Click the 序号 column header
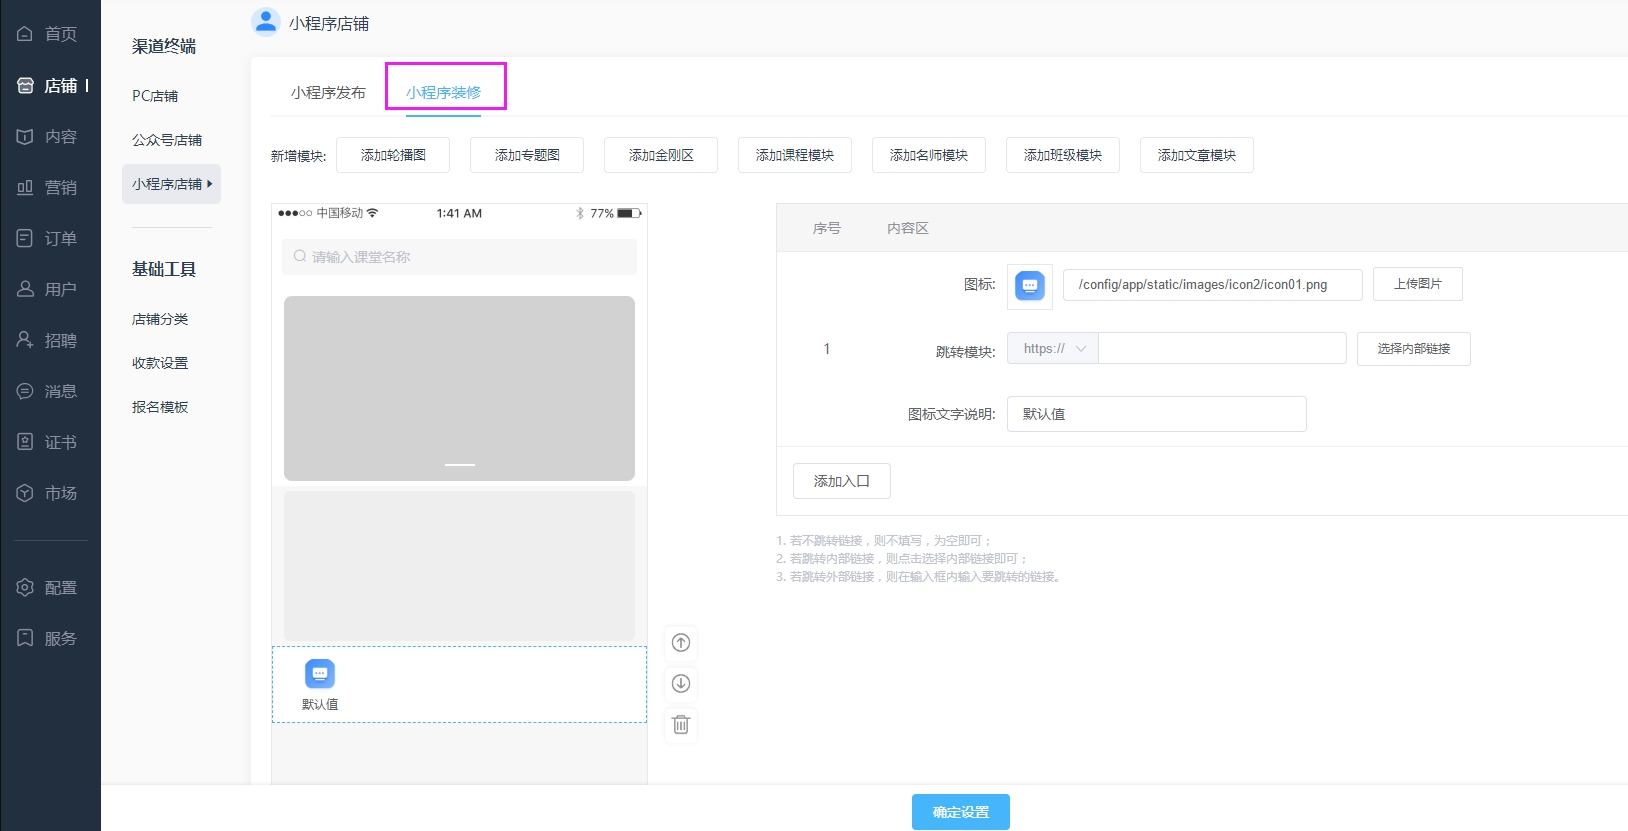The image size is (1628, 831). [827, 228]
